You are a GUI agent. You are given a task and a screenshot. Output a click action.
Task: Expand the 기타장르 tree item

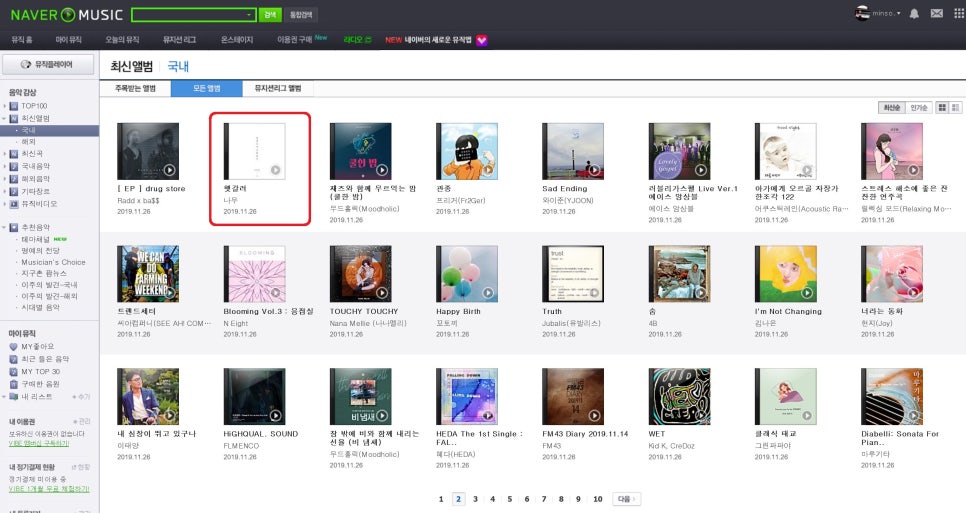click(4, 192)
